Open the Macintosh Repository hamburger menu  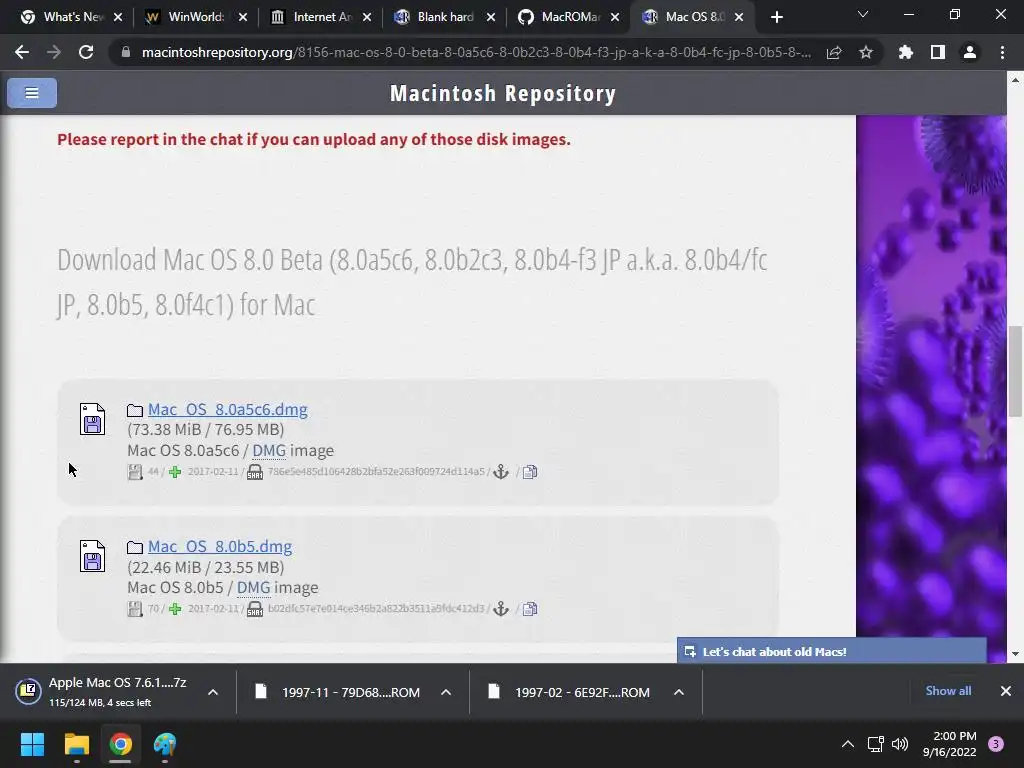coord(31,93)
